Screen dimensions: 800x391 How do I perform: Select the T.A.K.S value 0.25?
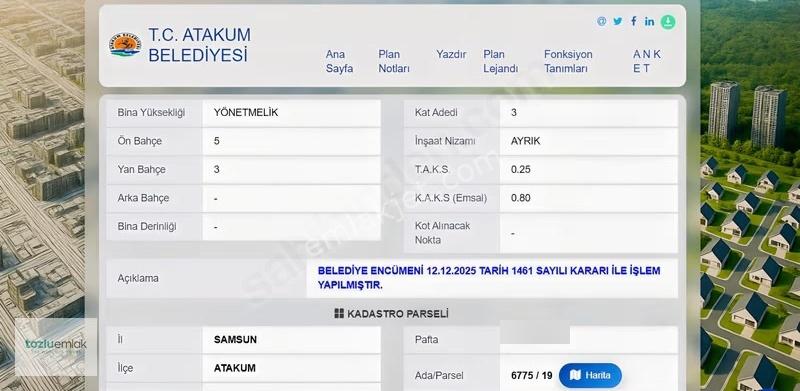coord(589,170)
